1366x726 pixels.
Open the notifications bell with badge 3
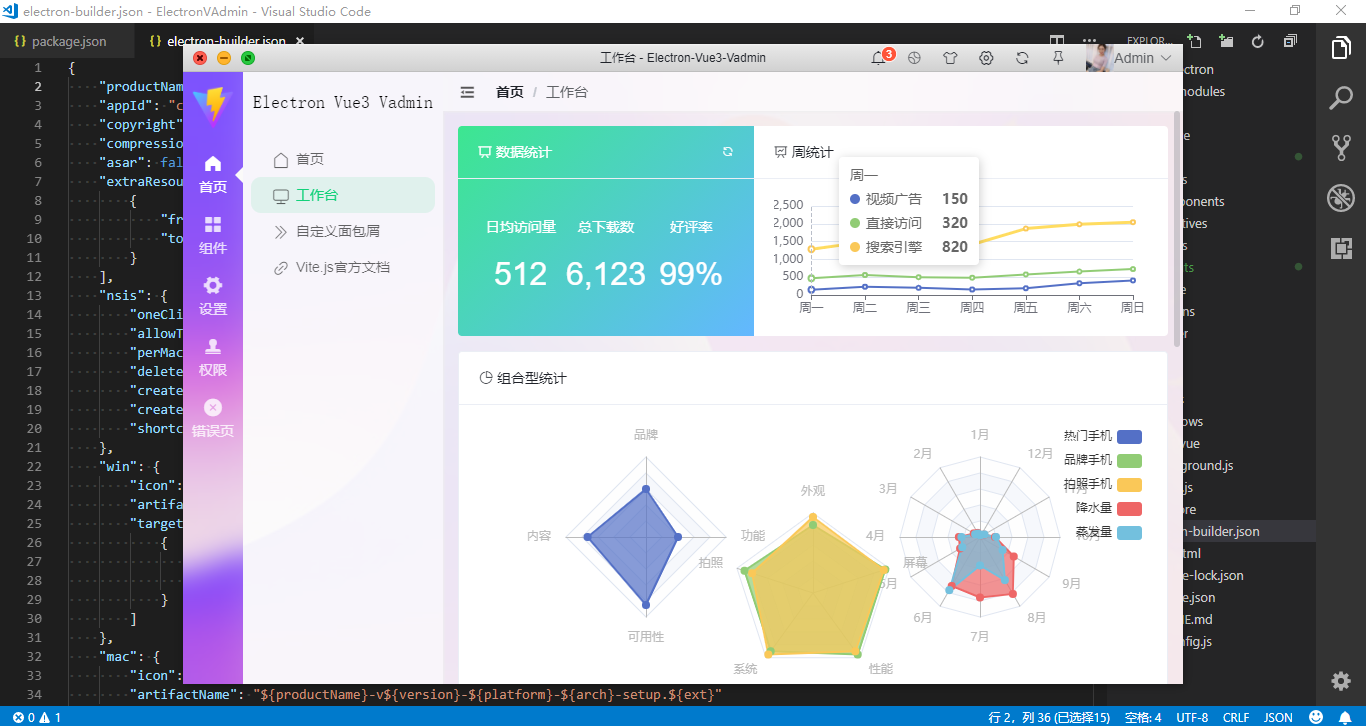point(877,58)
